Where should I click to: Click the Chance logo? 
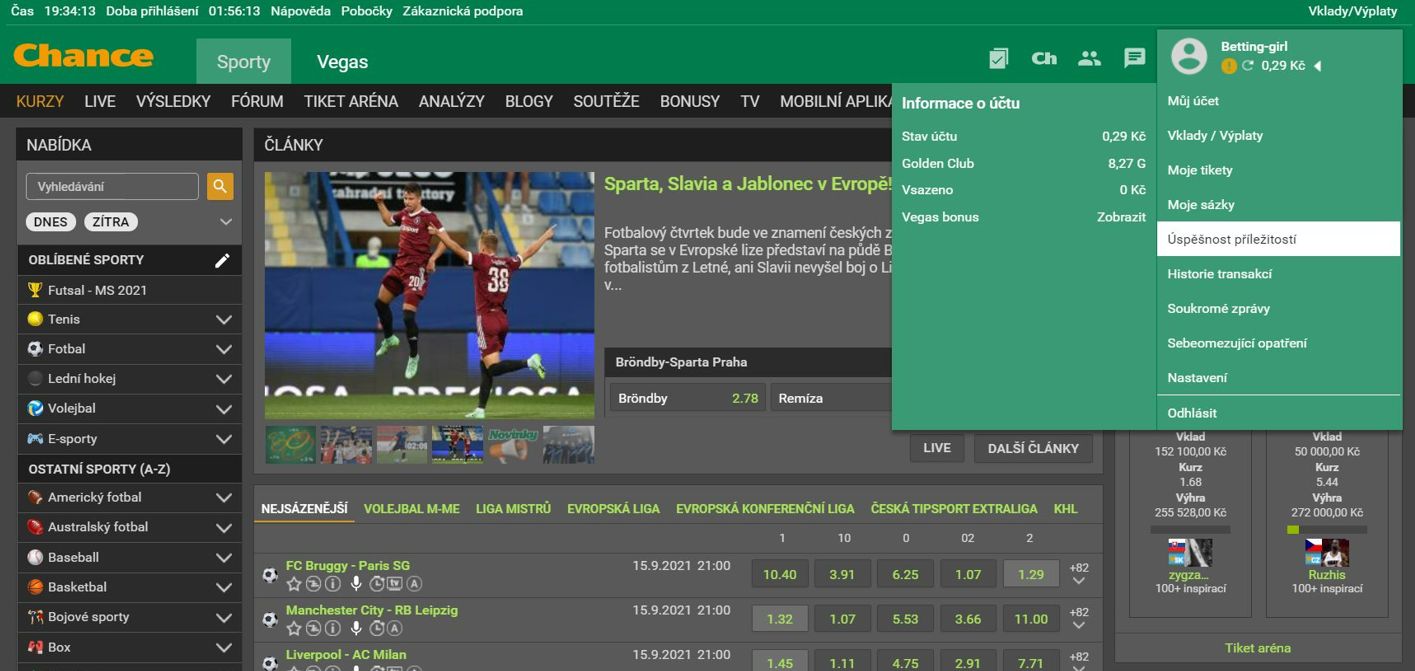(x=83, y=55)
